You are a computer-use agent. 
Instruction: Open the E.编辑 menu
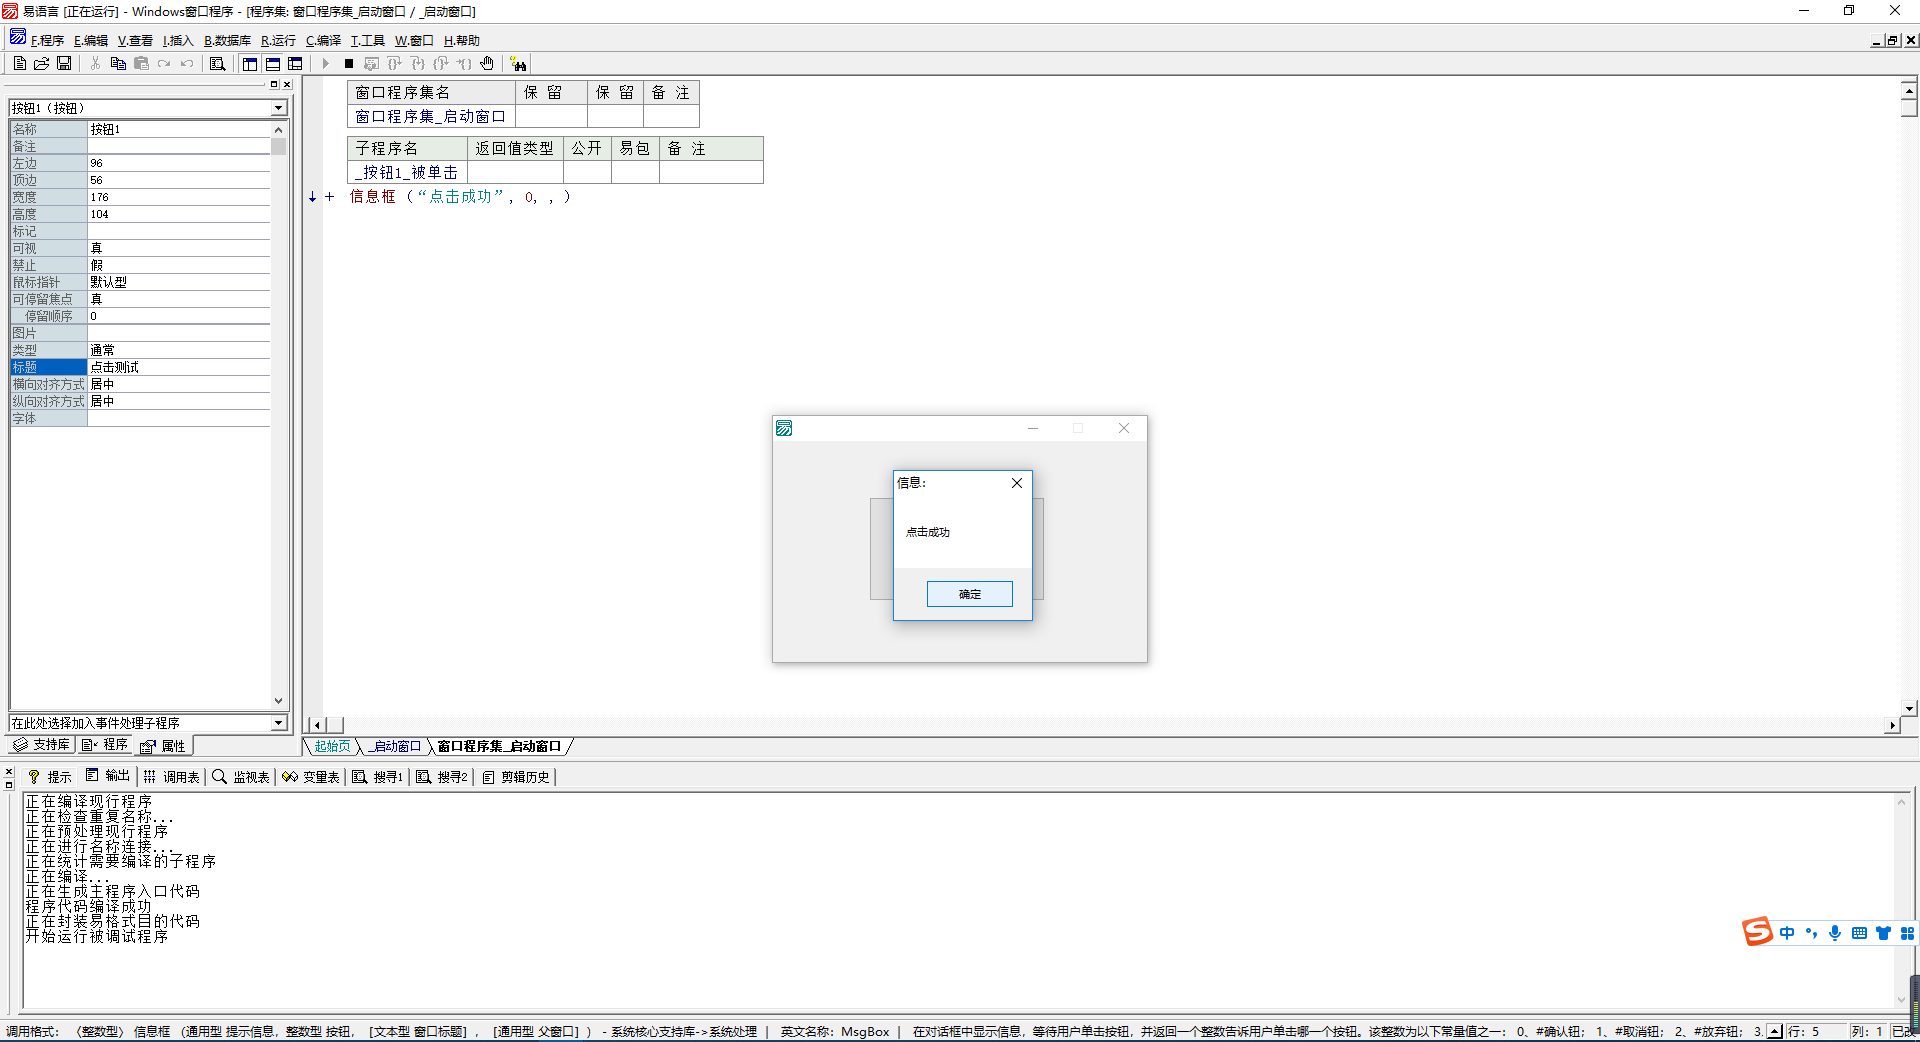coord(91,40)
